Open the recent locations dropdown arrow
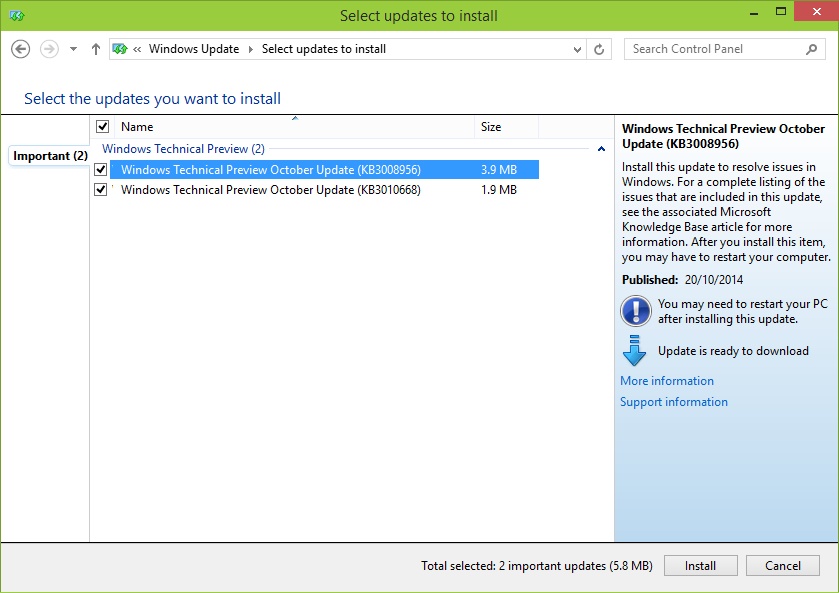 pyautogui.click(x=73, y=49)
